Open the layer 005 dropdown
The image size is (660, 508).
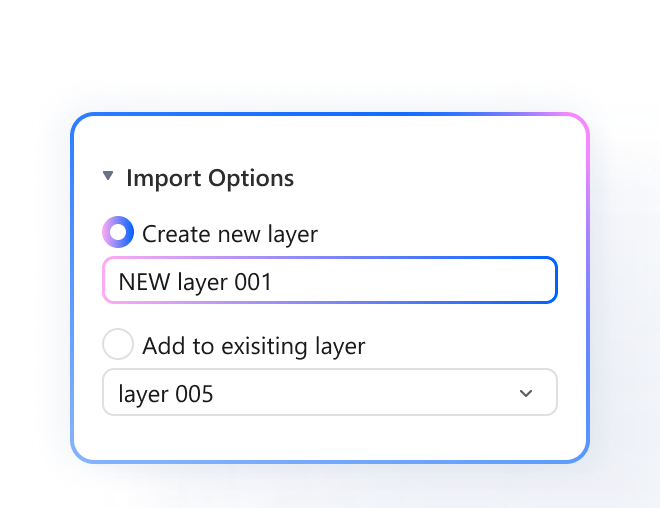[x=330, y=393]
